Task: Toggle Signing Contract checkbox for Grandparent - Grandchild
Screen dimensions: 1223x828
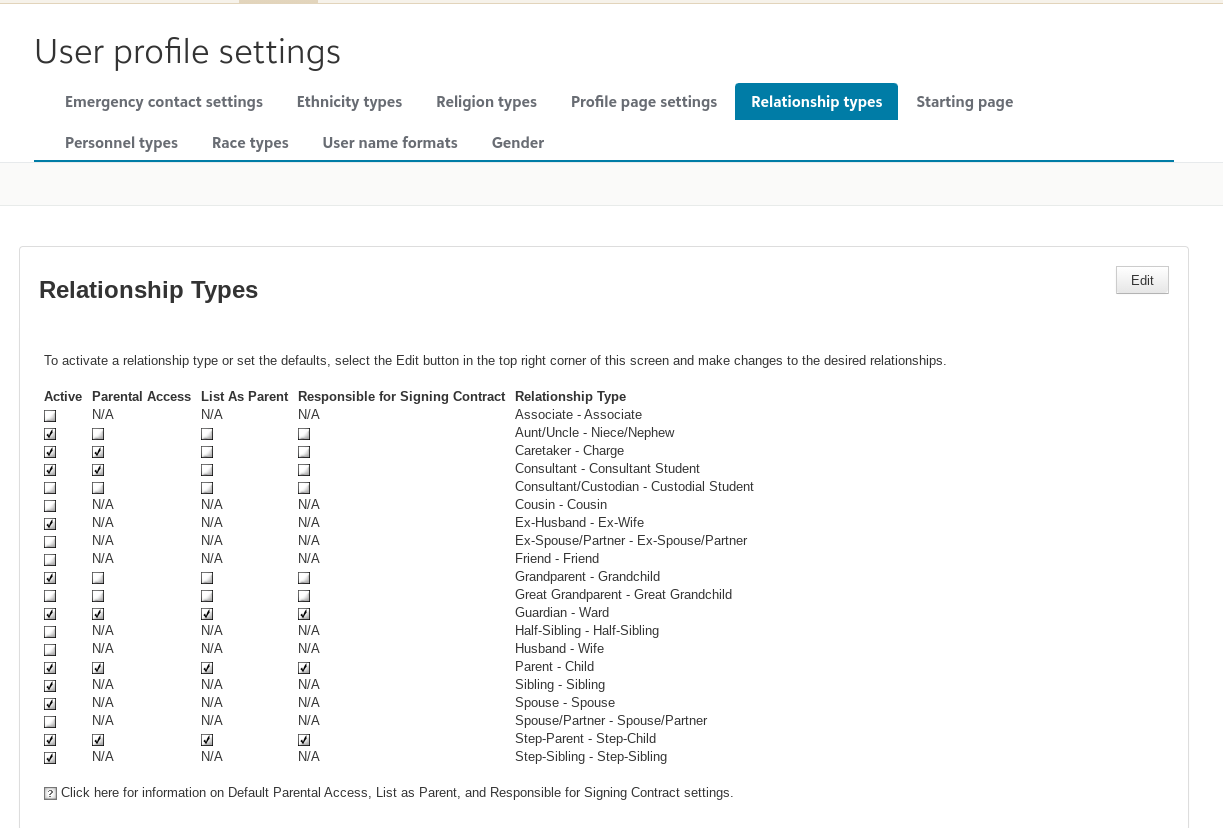Action: [304, 578]
